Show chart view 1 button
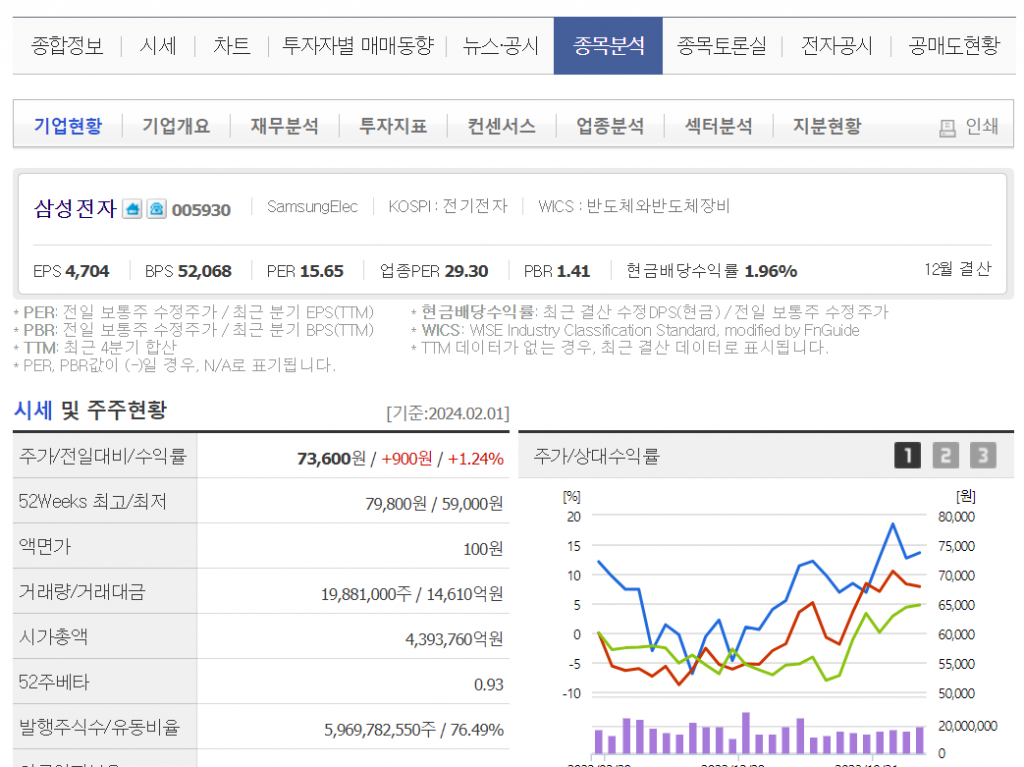This screenshot has width=1024, height=767. point(907,455)
